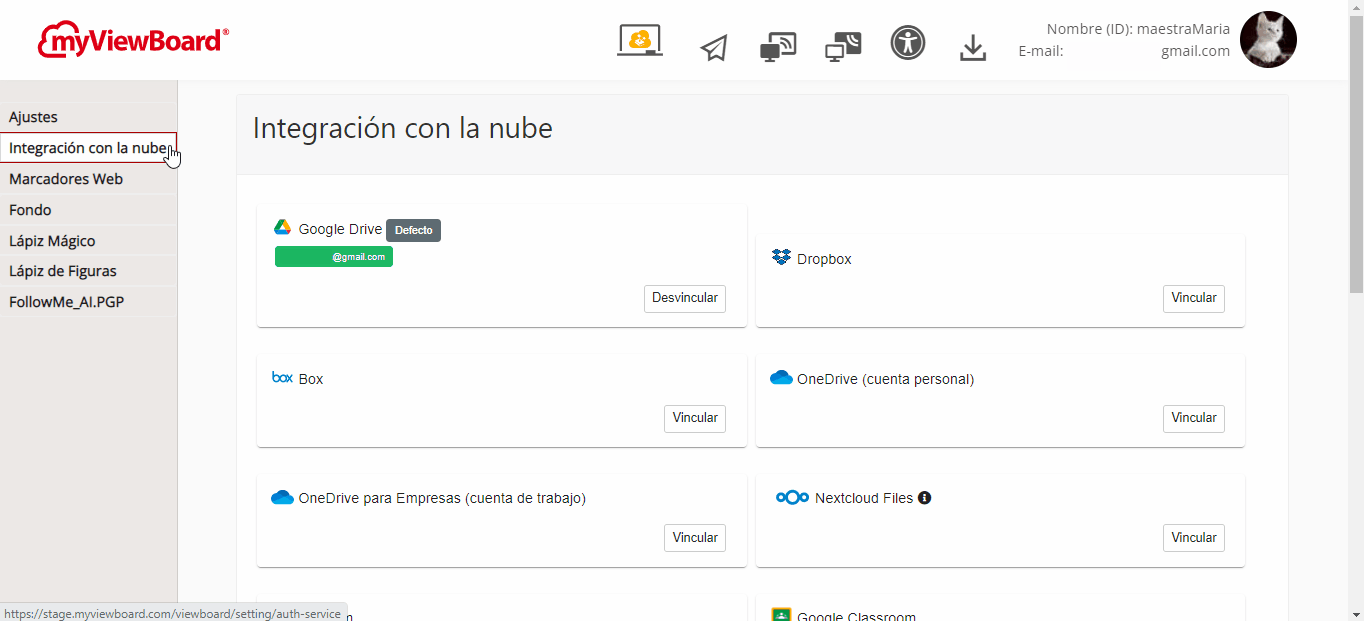Click the 'Google Classroom' label
The height and width of the screenshot is (621, 1364).
tap(856, 616)
